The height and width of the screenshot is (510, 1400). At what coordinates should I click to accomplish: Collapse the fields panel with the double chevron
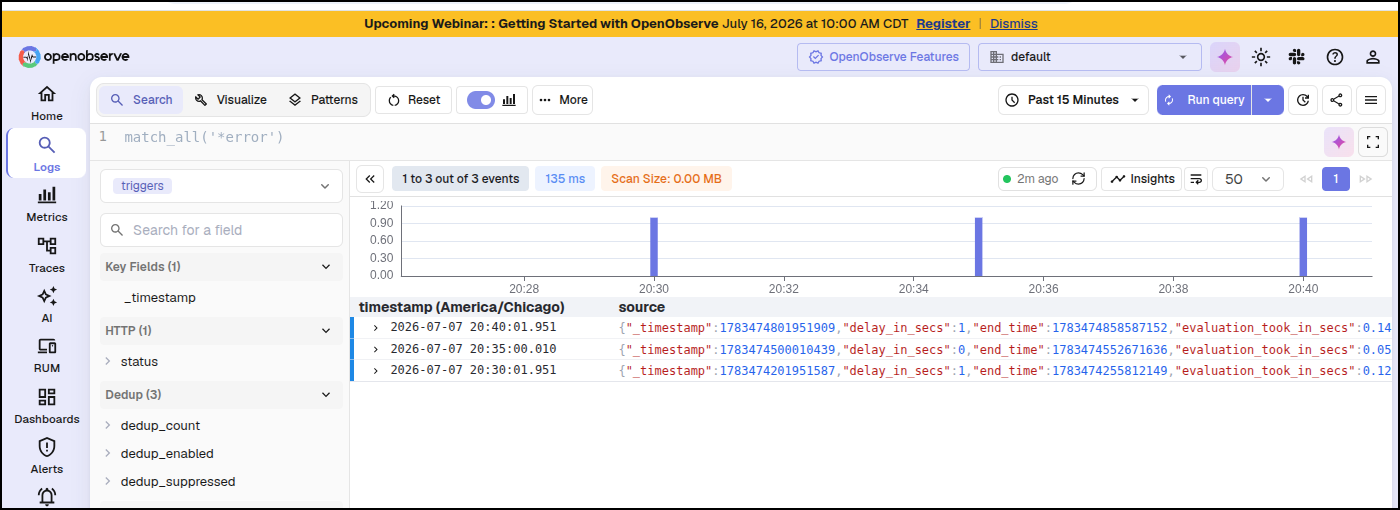pyautogui.click(x=370, y=179)
